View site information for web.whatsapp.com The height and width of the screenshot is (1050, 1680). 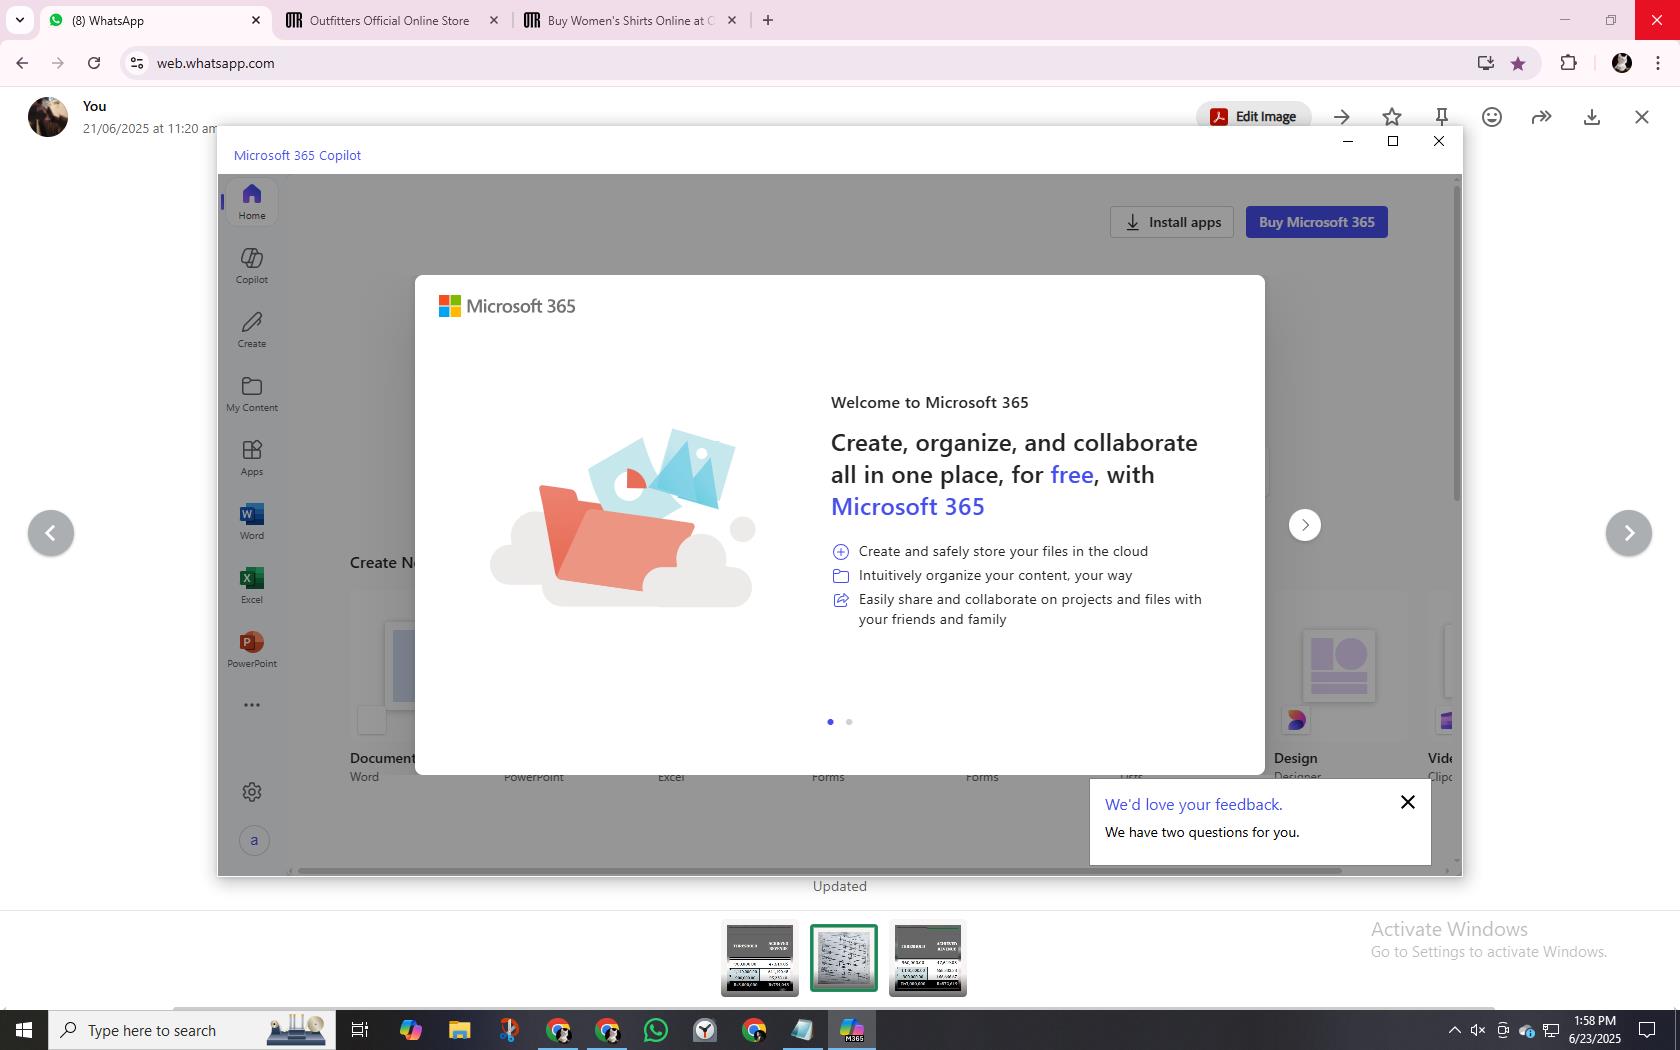pos(137,63)
